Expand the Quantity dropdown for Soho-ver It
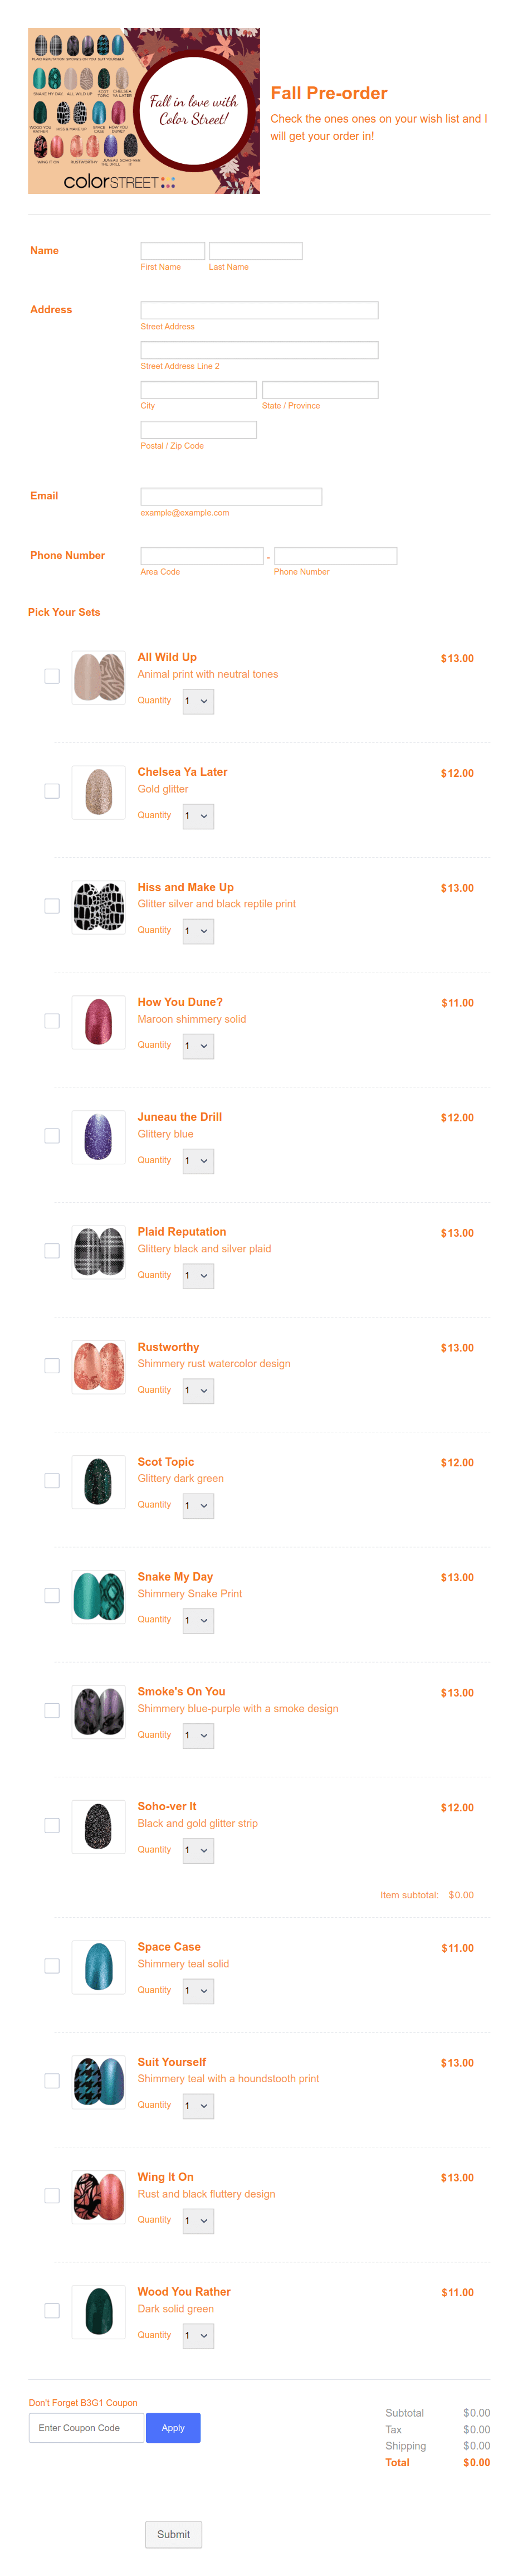 197,1850
